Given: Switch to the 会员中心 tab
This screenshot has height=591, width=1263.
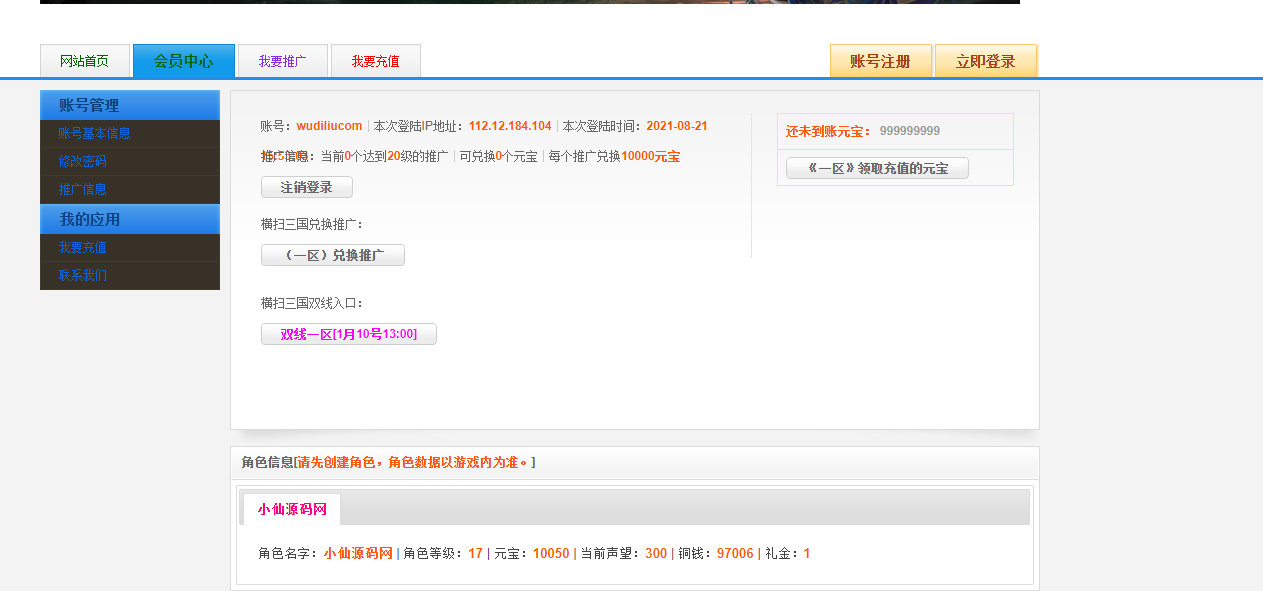Looking at the screenshot, I should click(x=184, y=61).
